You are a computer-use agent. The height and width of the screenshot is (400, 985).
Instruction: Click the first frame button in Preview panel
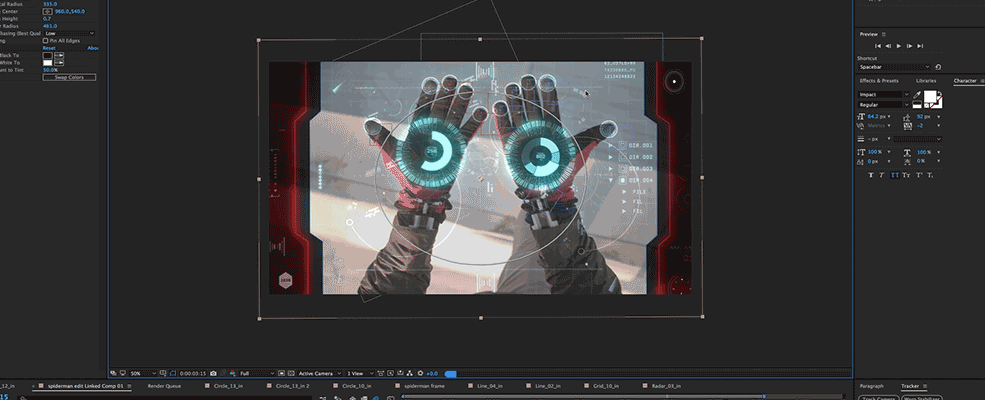pyautogui.click(x=878, y=46)
